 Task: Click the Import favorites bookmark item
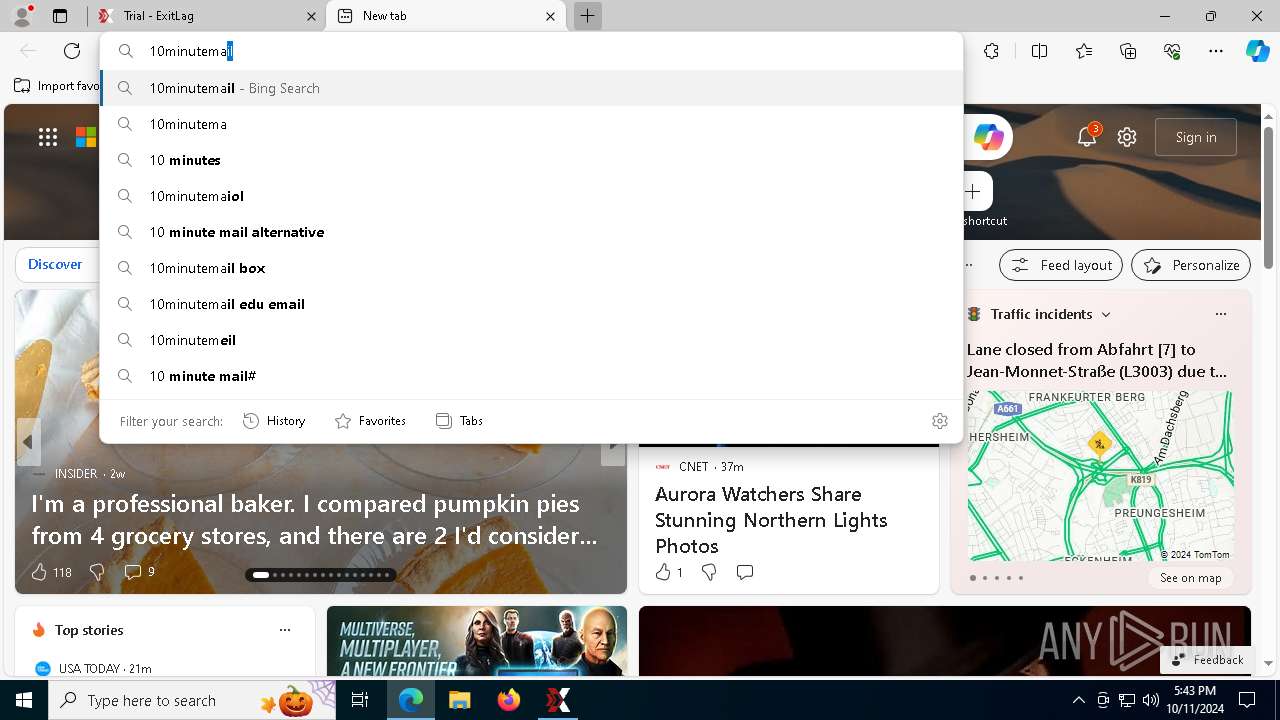click(x=58, y=86)
